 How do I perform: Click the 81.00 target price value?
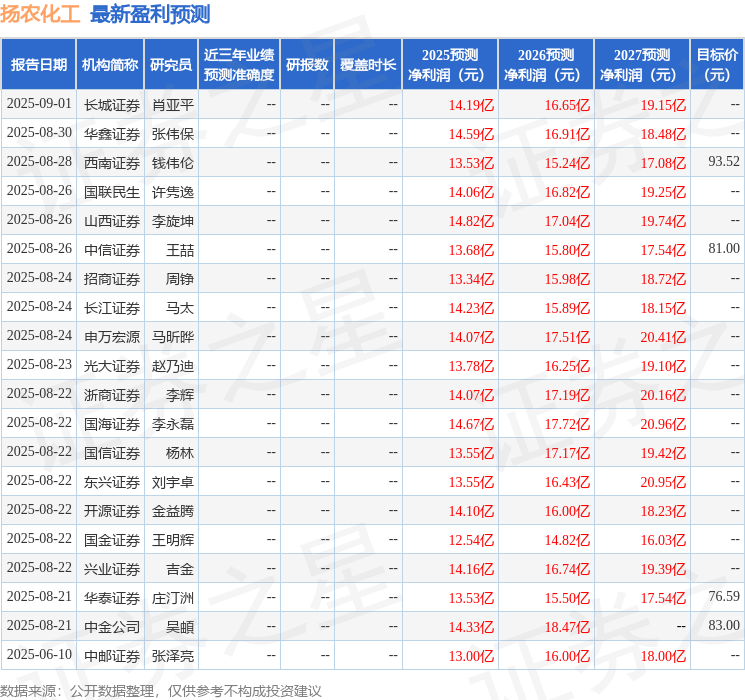(x=724, y=249)
